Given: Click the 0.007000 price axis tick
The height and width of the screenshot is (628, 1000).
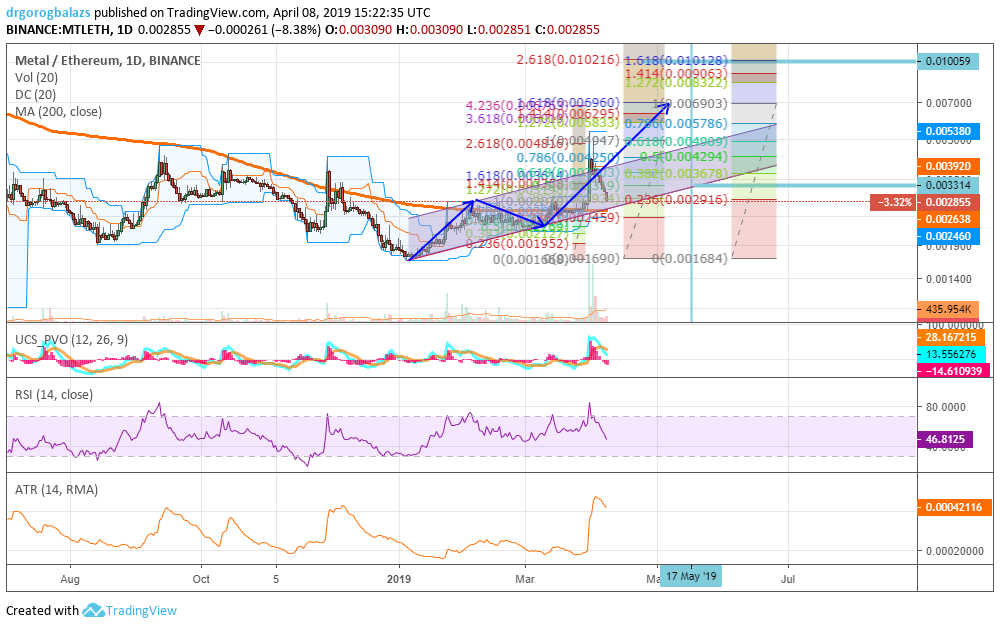Looking at the screenshot, I should point(948,103).
